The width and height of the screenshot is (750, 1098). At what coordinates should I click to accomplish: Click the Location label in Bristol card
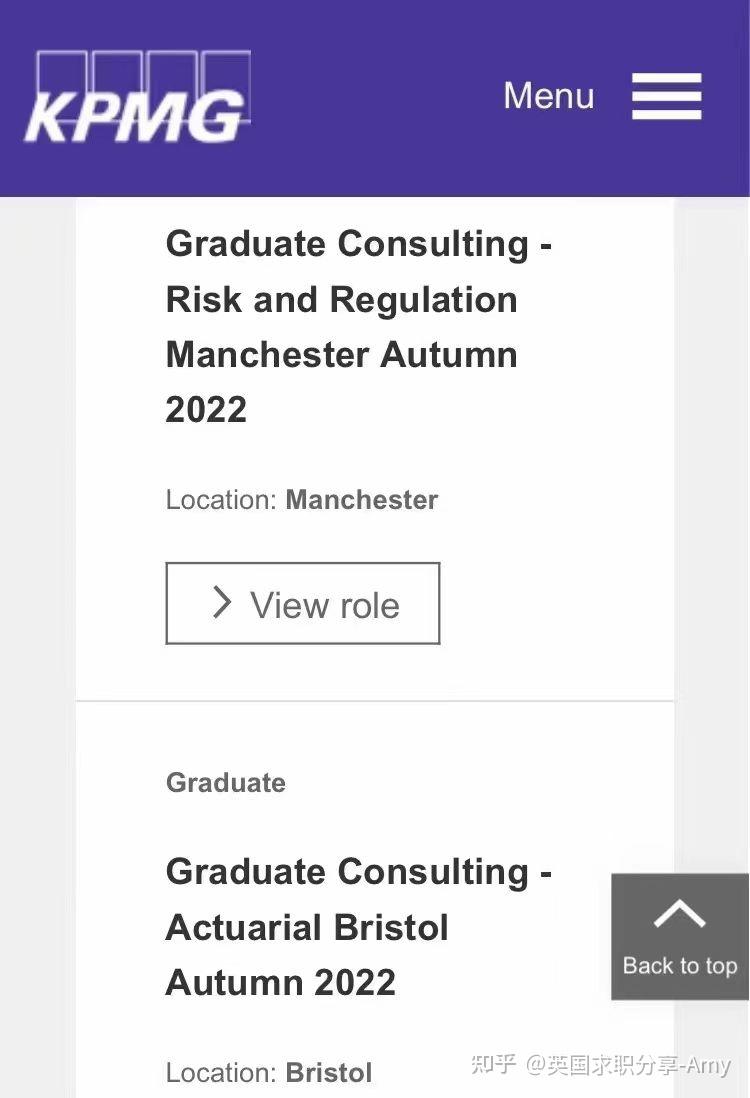click(220, 1073)
